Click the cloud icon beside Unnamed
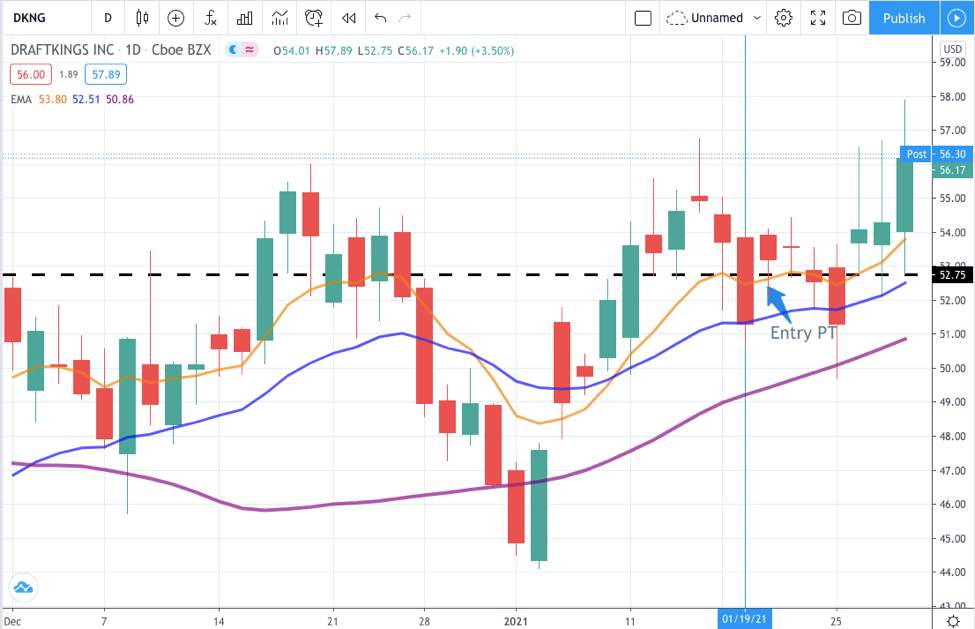975x629 pixels. coord(676,18)
